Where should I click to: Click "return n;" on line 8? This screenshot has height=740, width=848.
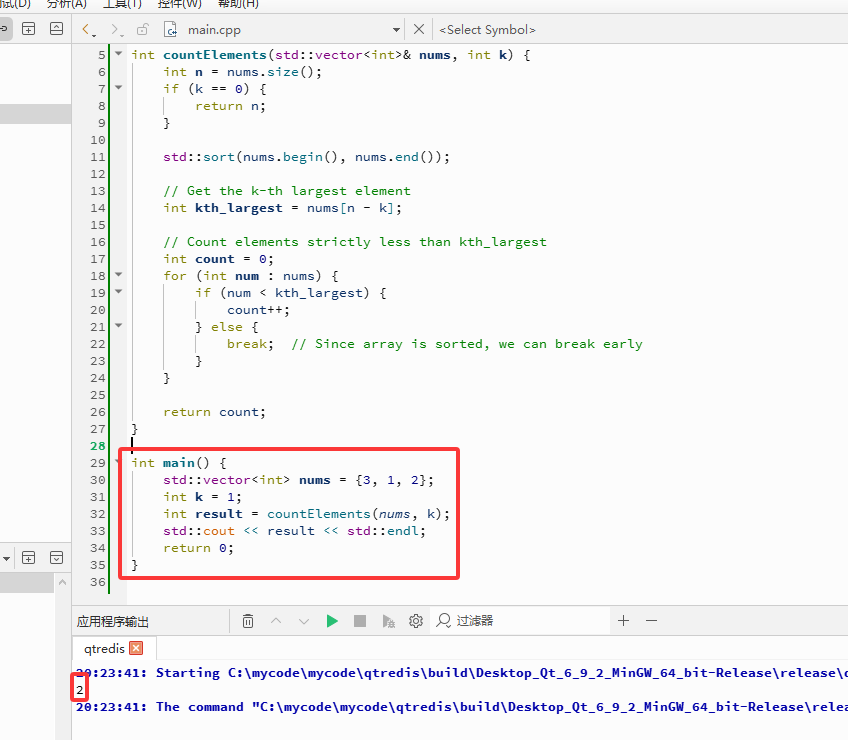(x=230, y=106)
